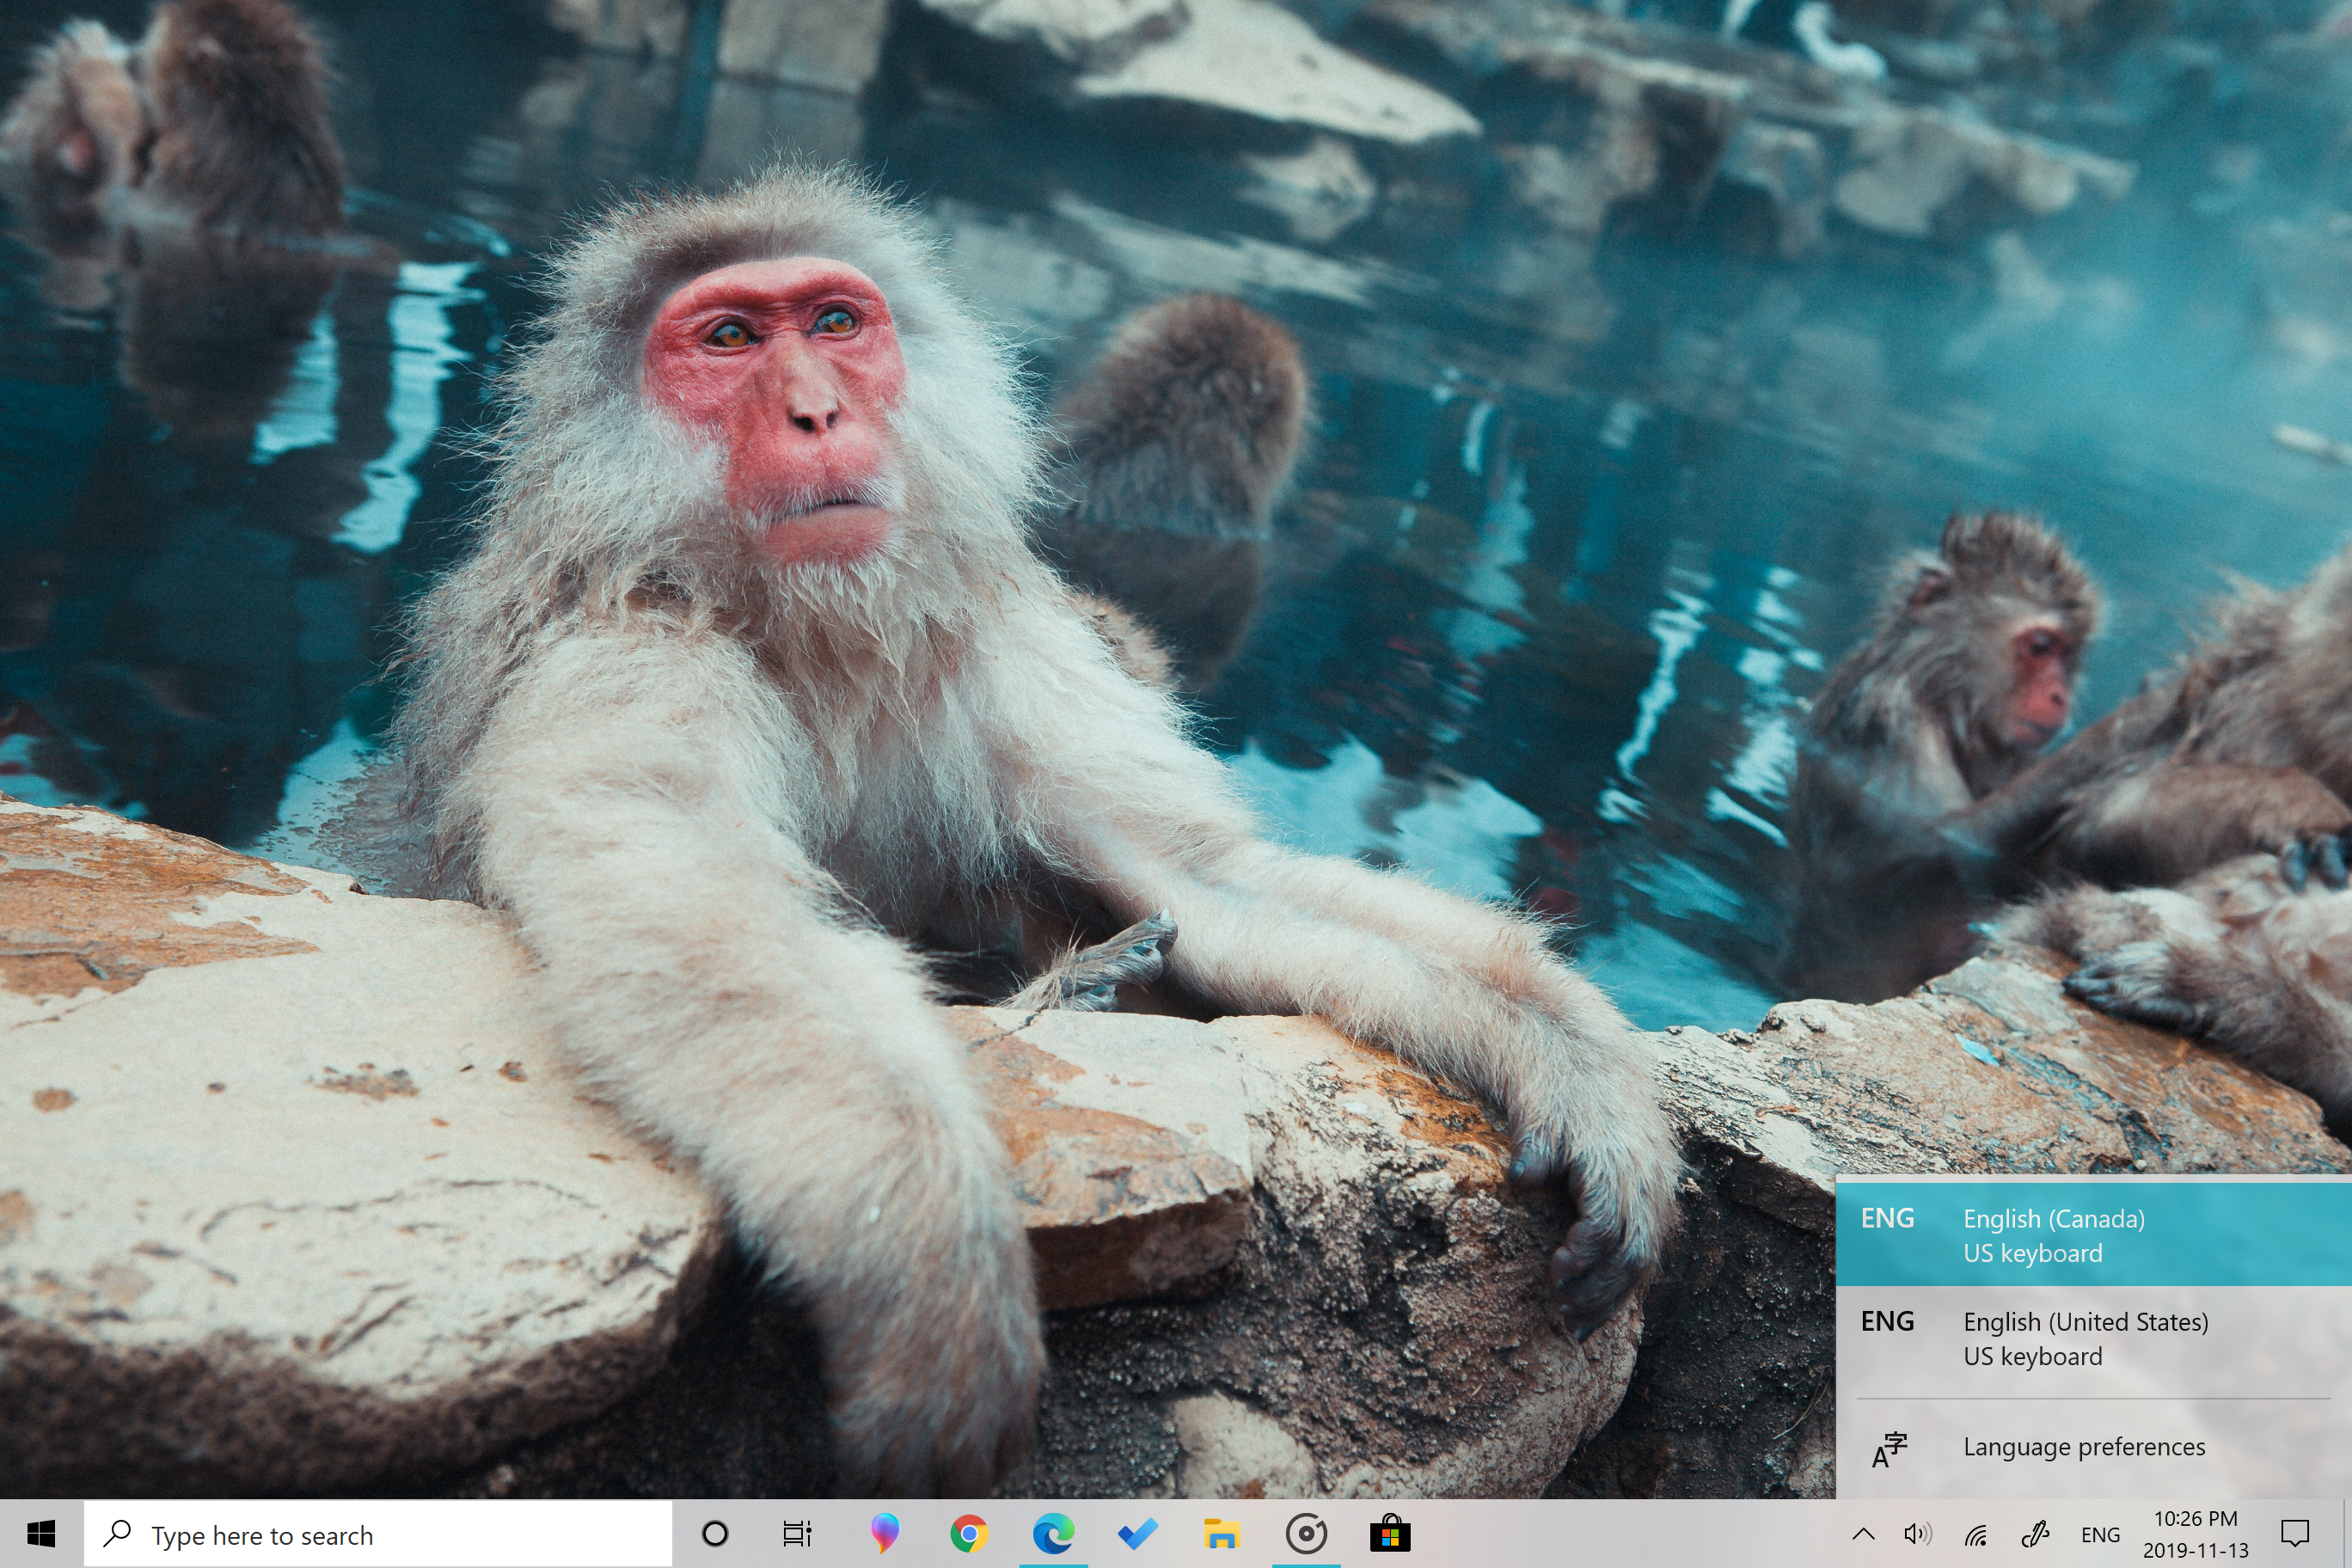2352x1568 pixels.
Task: Launch Paint 3D from the taskbar
Action: pyautogui.click(x=884, y=1533)
